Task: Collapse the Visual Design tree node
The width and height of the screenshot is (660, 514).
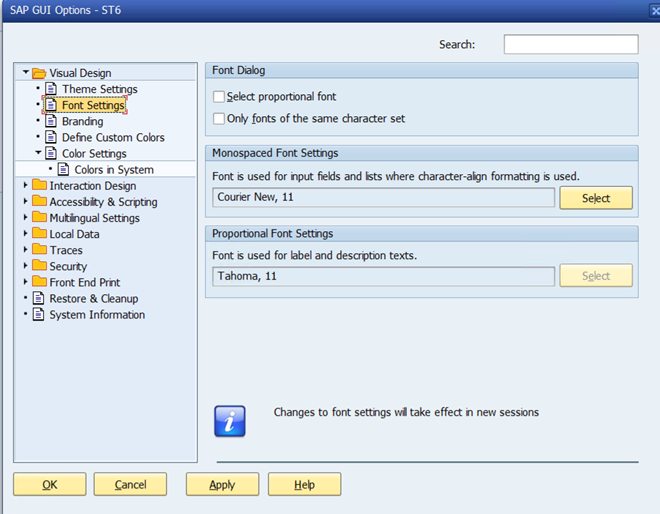Action: pos(26,73)
